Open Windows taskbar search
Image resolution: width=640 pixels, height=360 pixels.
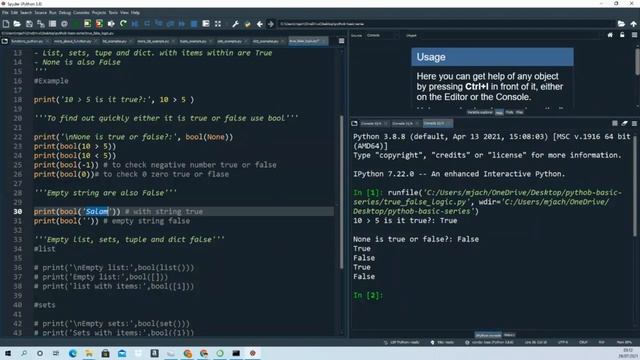click(x=24, y=353)
